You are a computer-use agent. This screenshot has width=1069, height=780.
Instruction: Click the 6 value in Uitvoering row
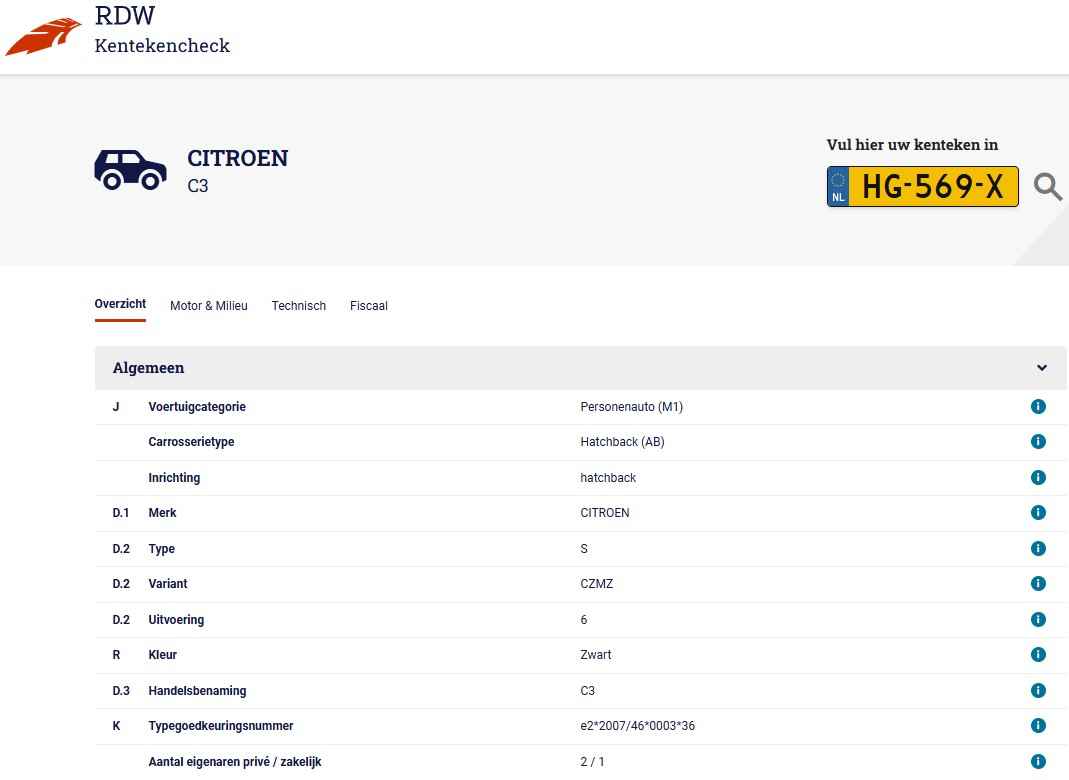click(584, 620)
